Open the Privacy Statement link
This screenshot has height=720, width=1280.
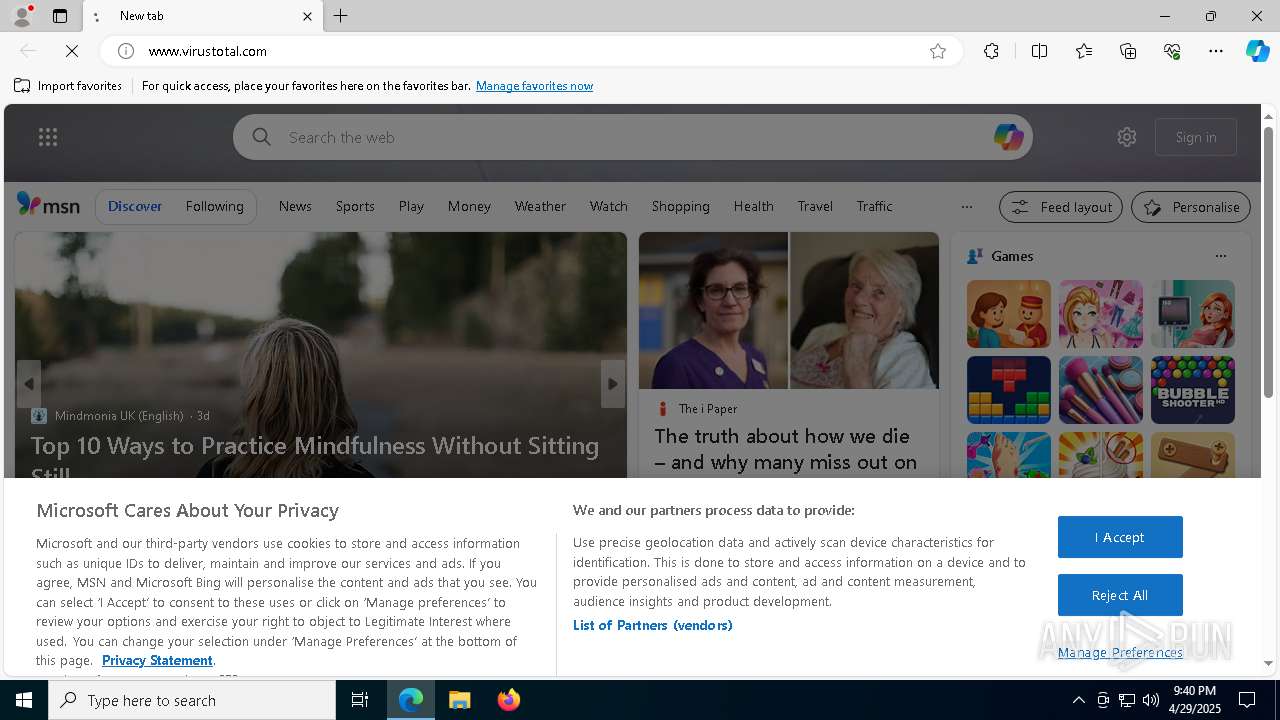[157, 660]
